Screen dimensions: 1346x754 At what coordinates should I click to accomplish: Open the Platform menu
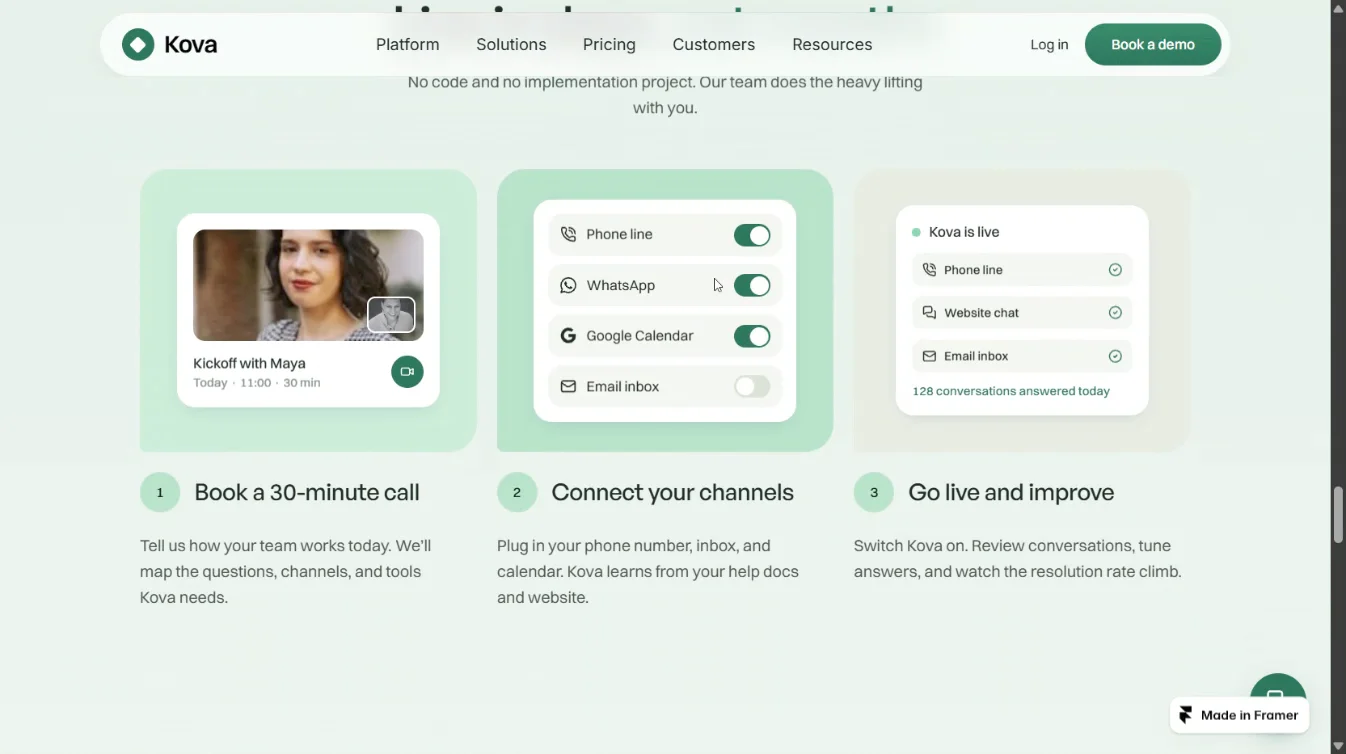(408, 44)
